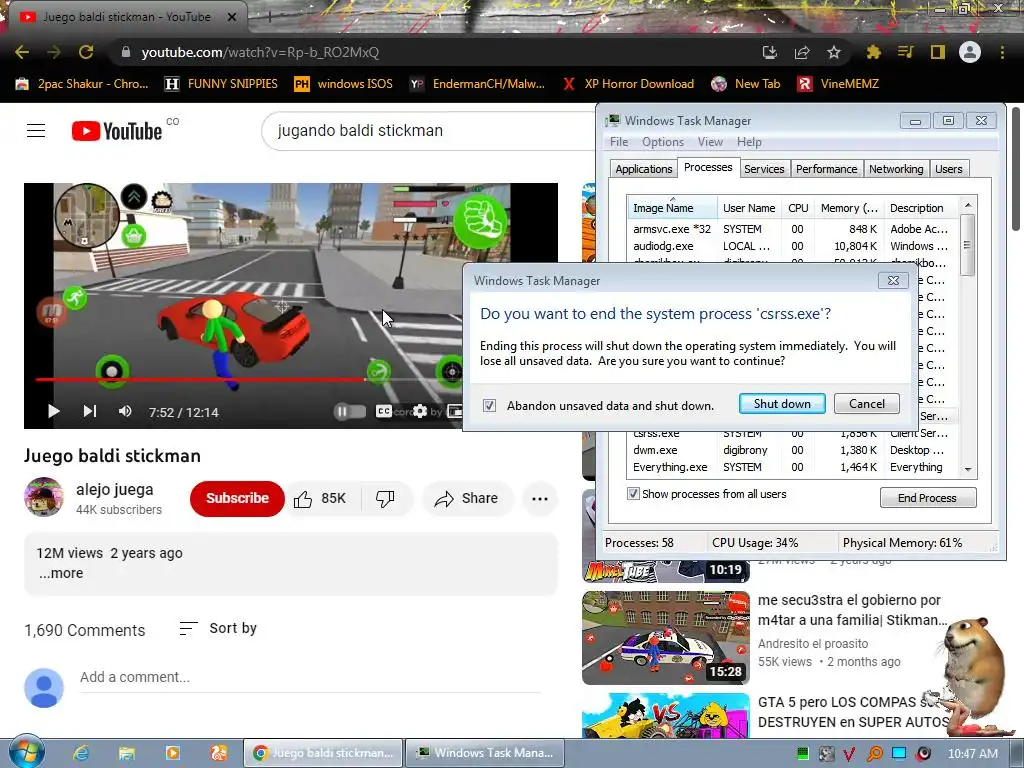Viewport: 1024px width, 768px height.
Task: Sort processes by Memory column
Action: [849, 208]
